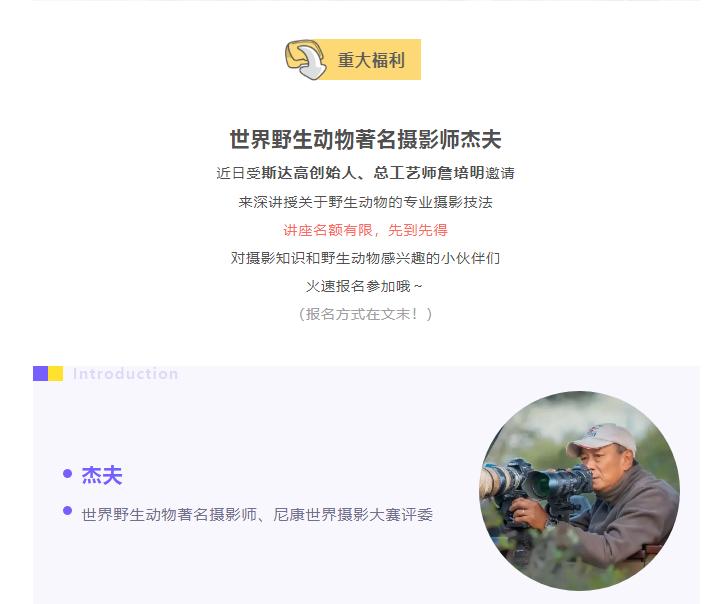Viewport: 716px width, 604px height.
Task: Click the line 来深讲授关于野生动物的专业摄影技法
Action: (x=365, y=202)
